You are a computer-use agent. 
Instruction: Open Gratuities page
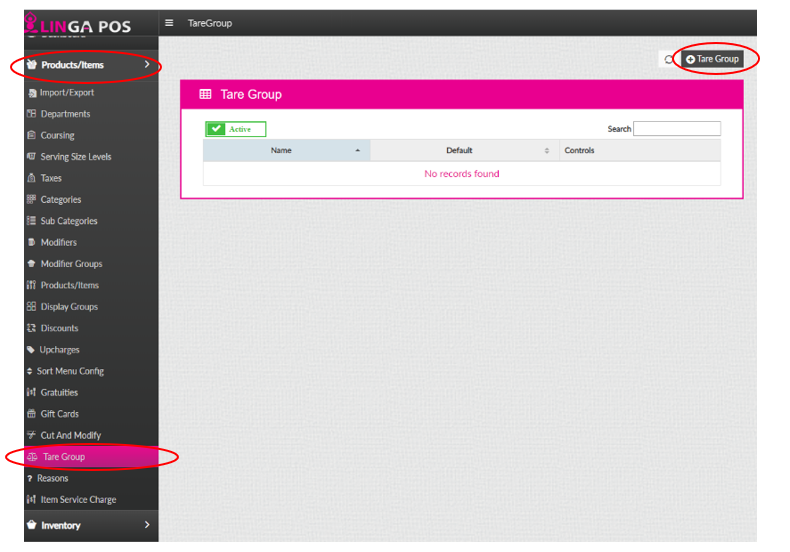[x=91, y=392]
